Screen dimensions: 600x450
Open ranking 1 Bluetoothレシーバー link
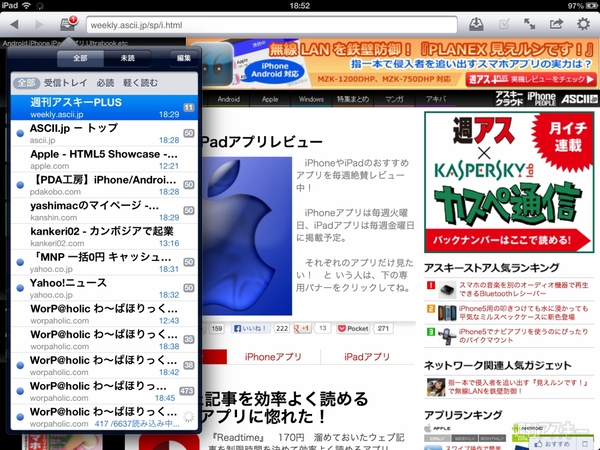(x=523, y=289)
